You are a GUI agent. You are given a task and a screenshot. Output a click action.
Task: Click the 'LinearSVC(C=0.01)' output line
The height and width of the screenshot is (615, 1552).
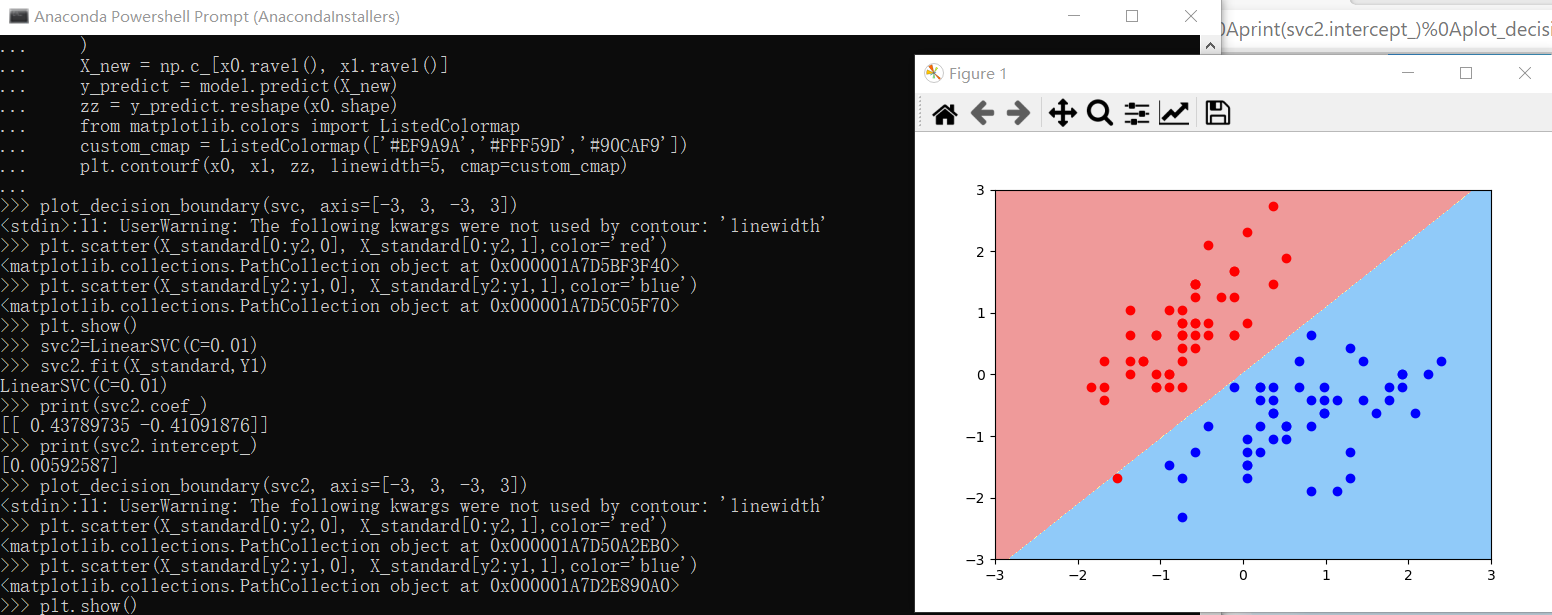tap(85, 386)
